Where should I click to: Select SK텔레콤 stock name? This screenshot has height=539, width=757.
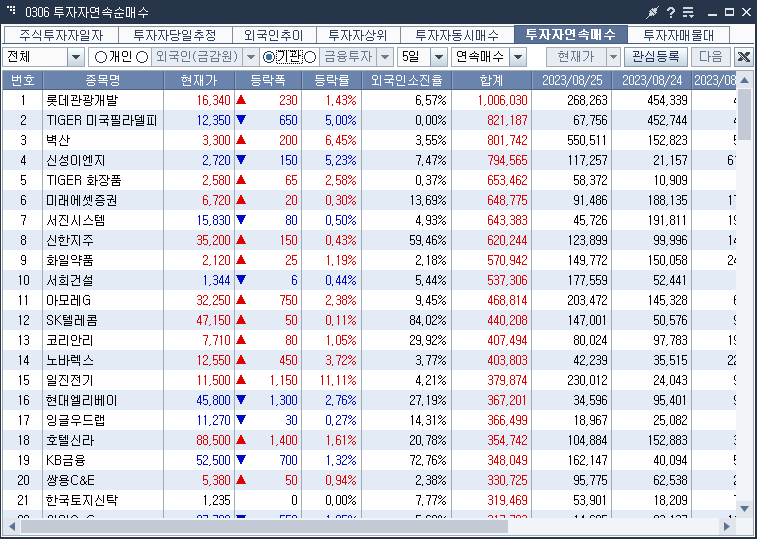pyautogui.click(x=72, y=320)
